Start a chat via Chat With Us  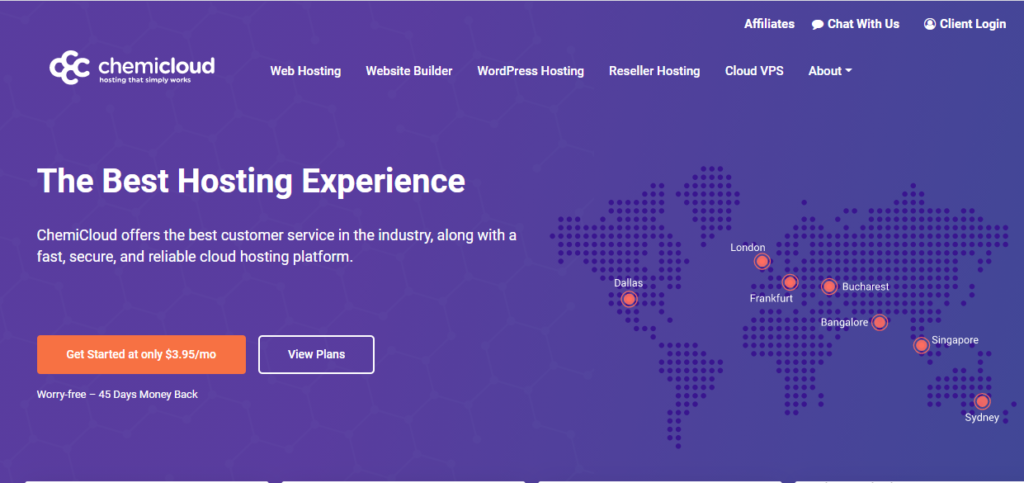(x=856, y=24)
